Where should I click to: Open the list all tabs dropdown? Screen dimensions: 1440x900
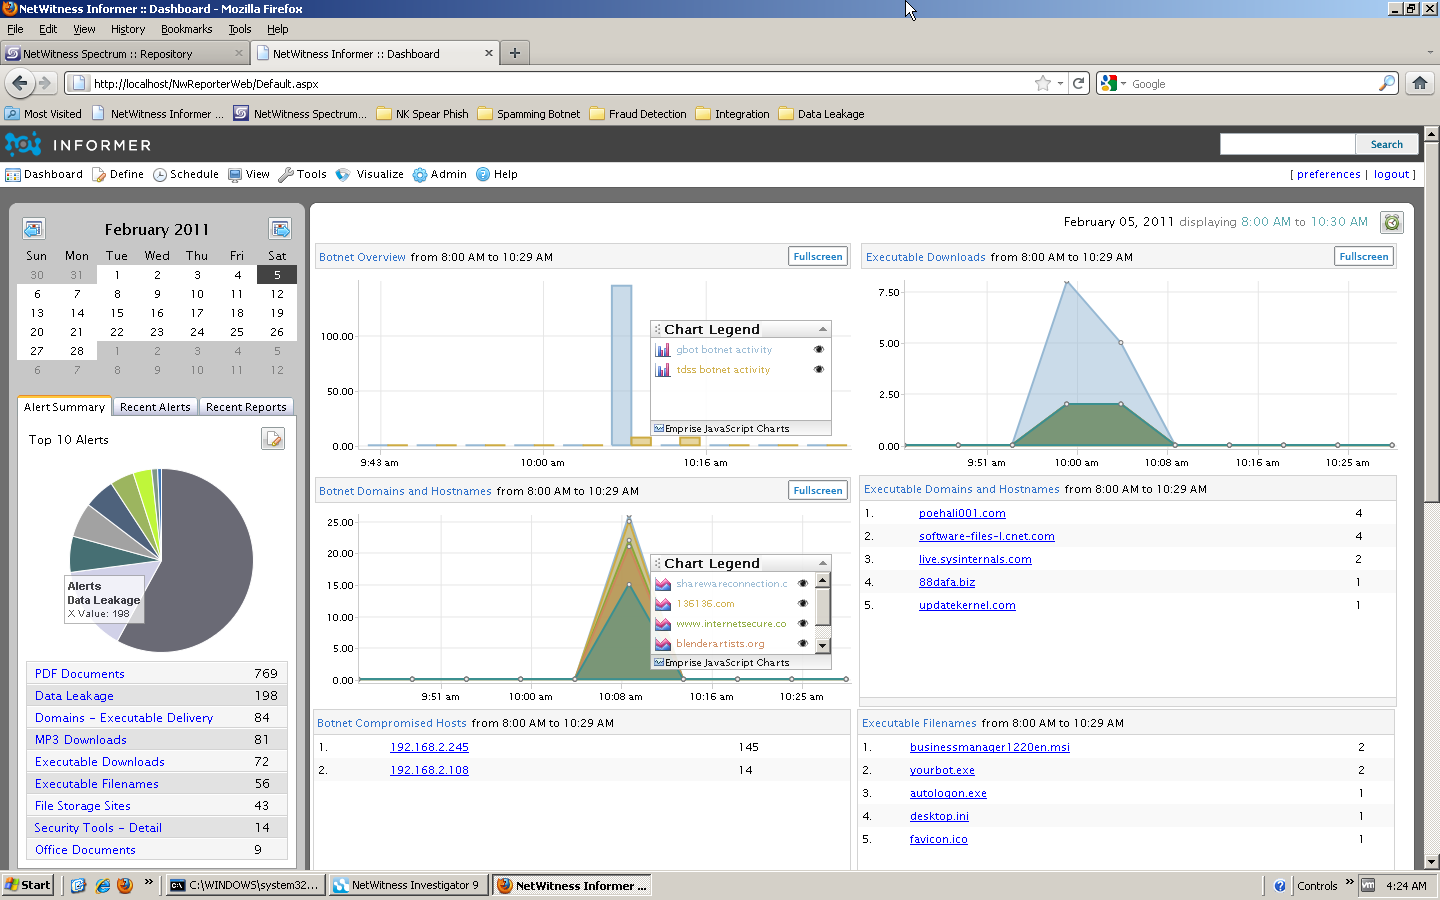click(x=1429, y=53)
